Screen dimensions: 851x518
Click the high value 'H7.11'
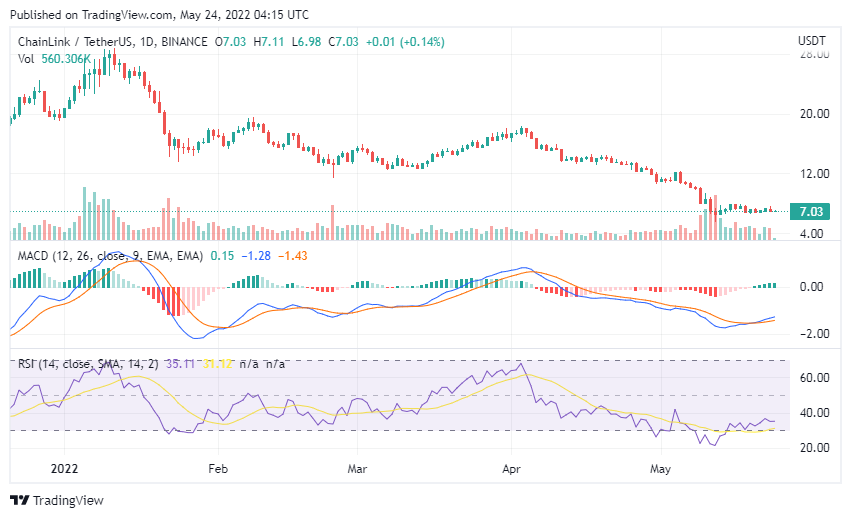(x=269, y=42)
